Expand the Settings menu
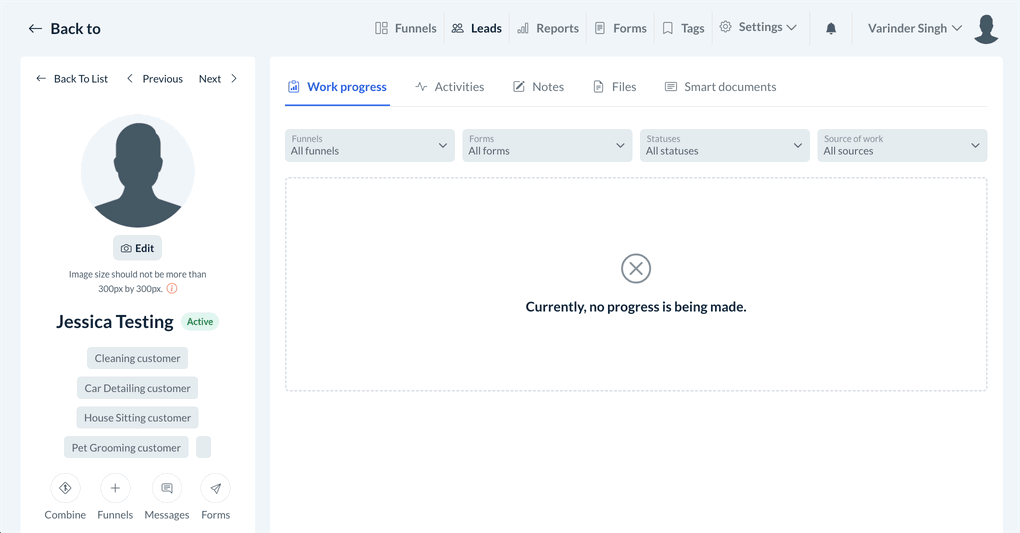The width and height of the screenshot is (1020, 533). pyautogui.click(x=758, y=27)
